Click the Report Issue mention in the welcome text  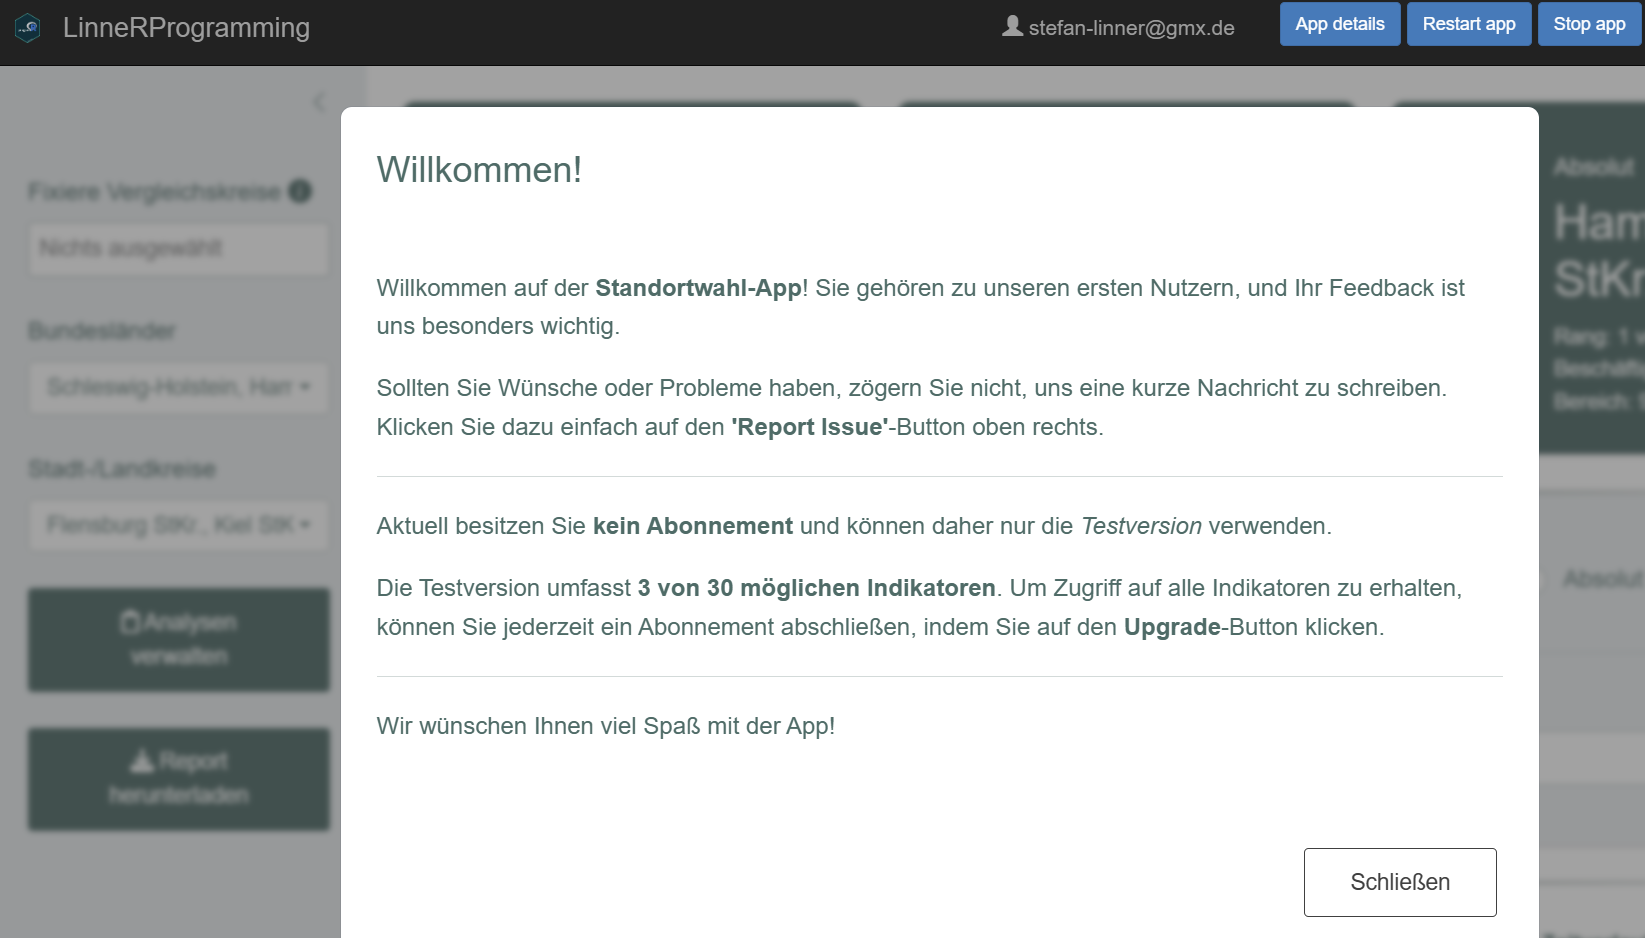(x=809, y=427)
